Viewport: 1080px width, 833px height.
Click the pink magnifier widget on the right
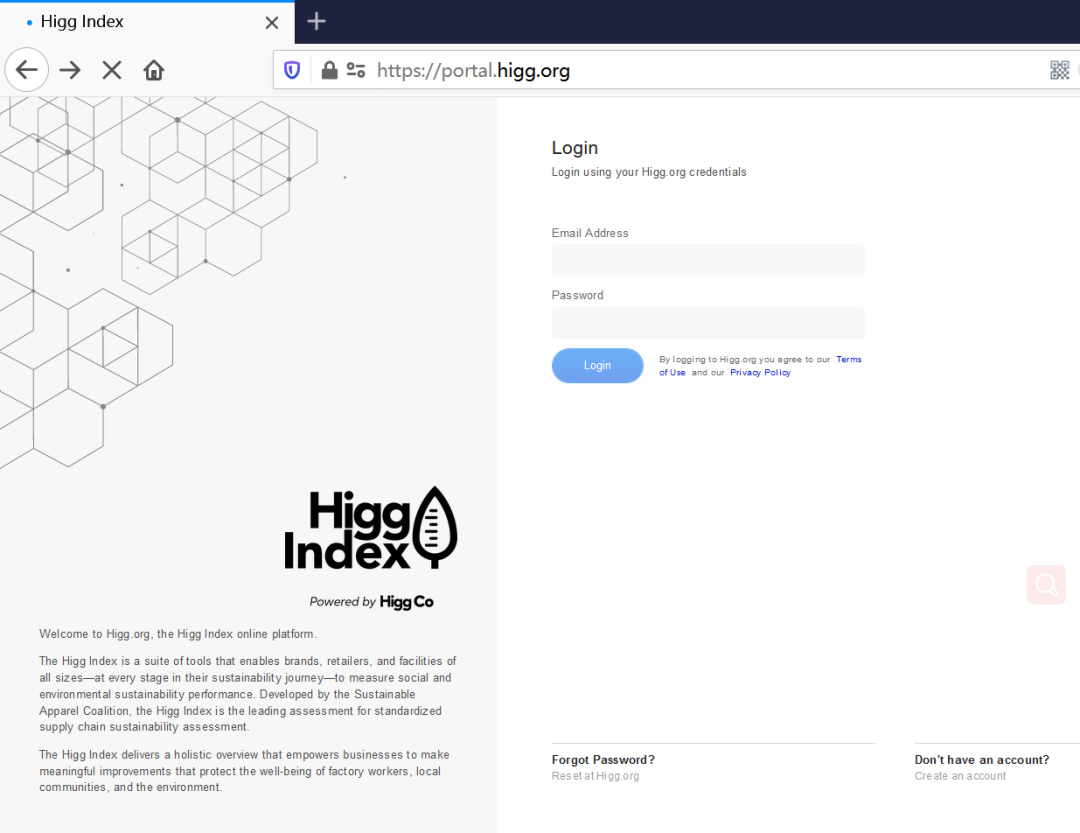pyautogui.click(x=1046, y=585)
